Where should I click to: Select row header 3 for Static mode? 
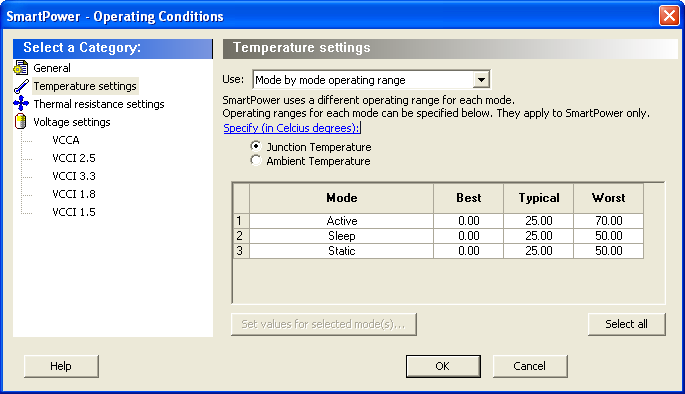[241, 251]
